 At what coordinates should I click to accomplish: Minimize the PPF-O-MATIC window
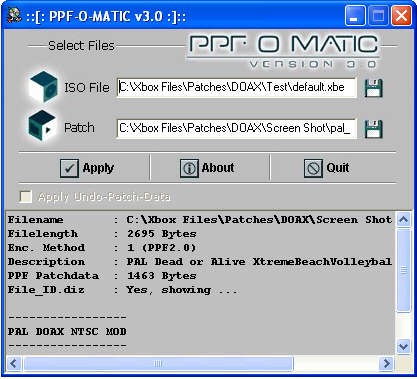point(355,15)
